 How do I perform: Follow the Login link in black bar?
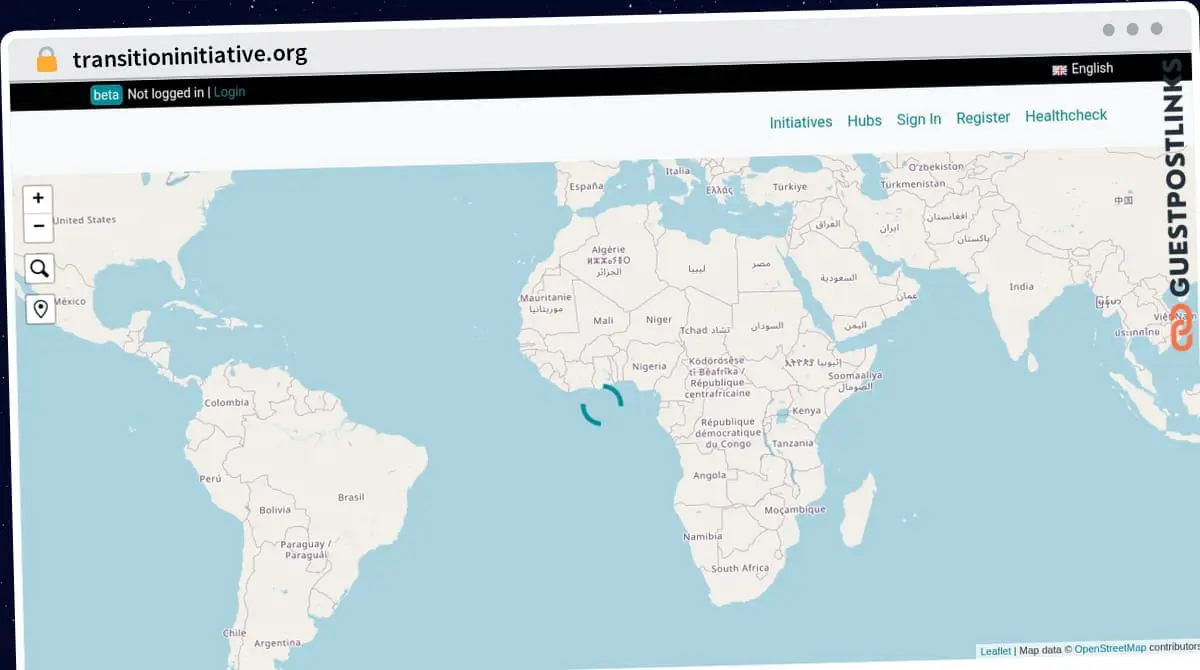[229, 92]
